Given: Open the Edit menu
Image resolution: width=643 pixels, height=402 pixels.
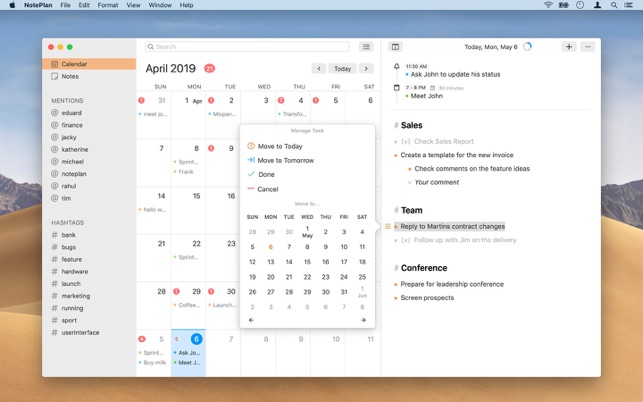Looking at the screenshot, I should (84, 5).
